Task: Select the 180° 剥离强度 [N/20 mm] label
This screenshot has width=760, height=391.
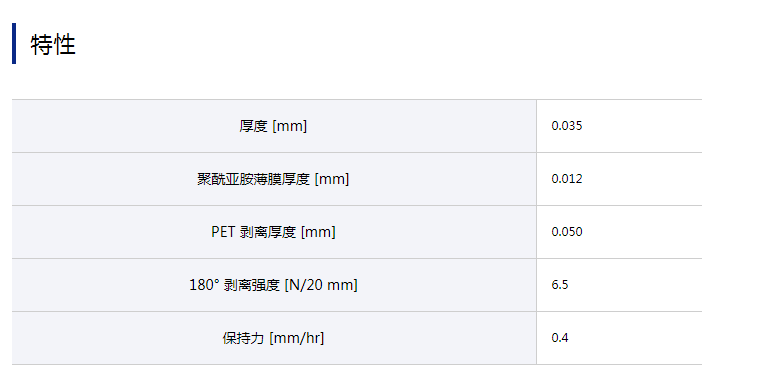Action: pos(273,285)
